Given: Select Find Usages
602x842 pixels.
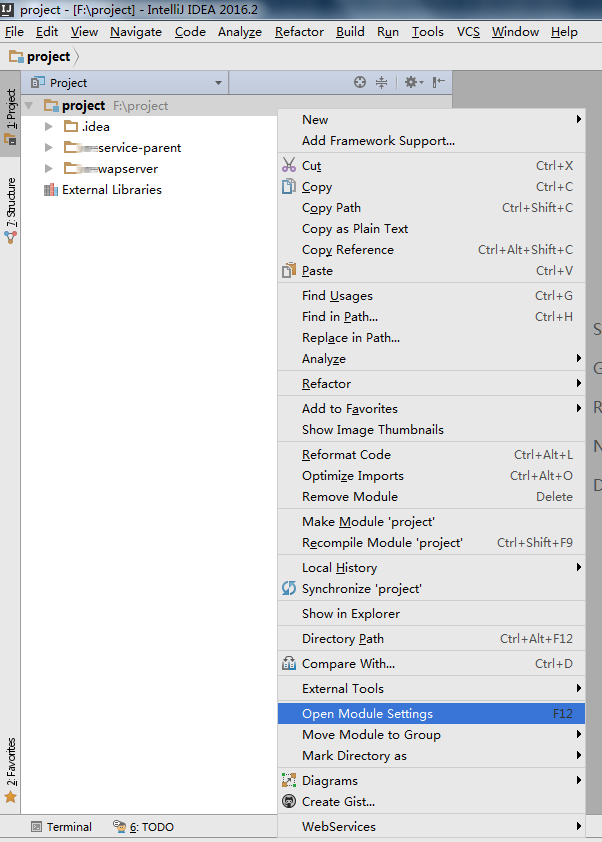Looking at the screenshot, I should 431,295.
